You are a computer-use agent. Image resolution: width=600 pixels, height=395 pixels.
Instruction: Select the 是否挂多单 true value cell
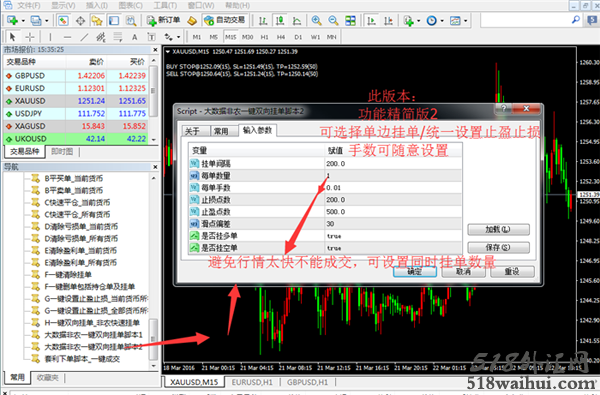tap(393, 236)
